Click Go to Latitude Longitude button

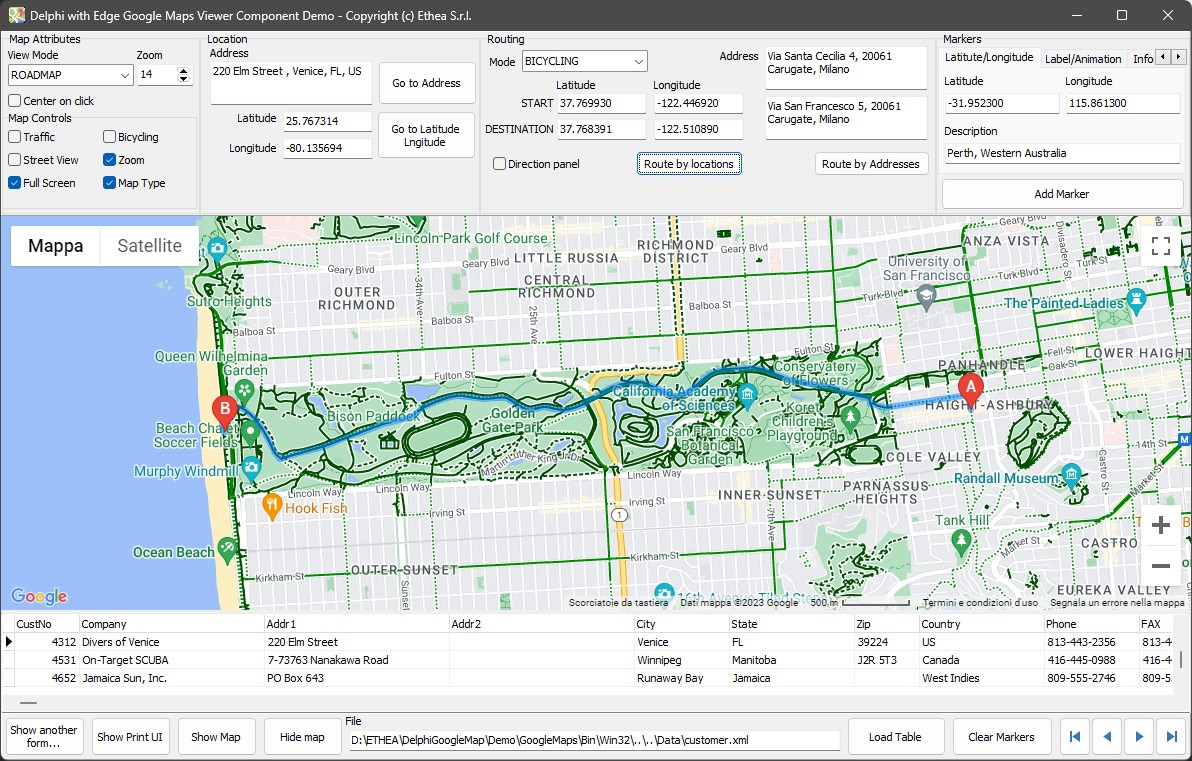426,135
